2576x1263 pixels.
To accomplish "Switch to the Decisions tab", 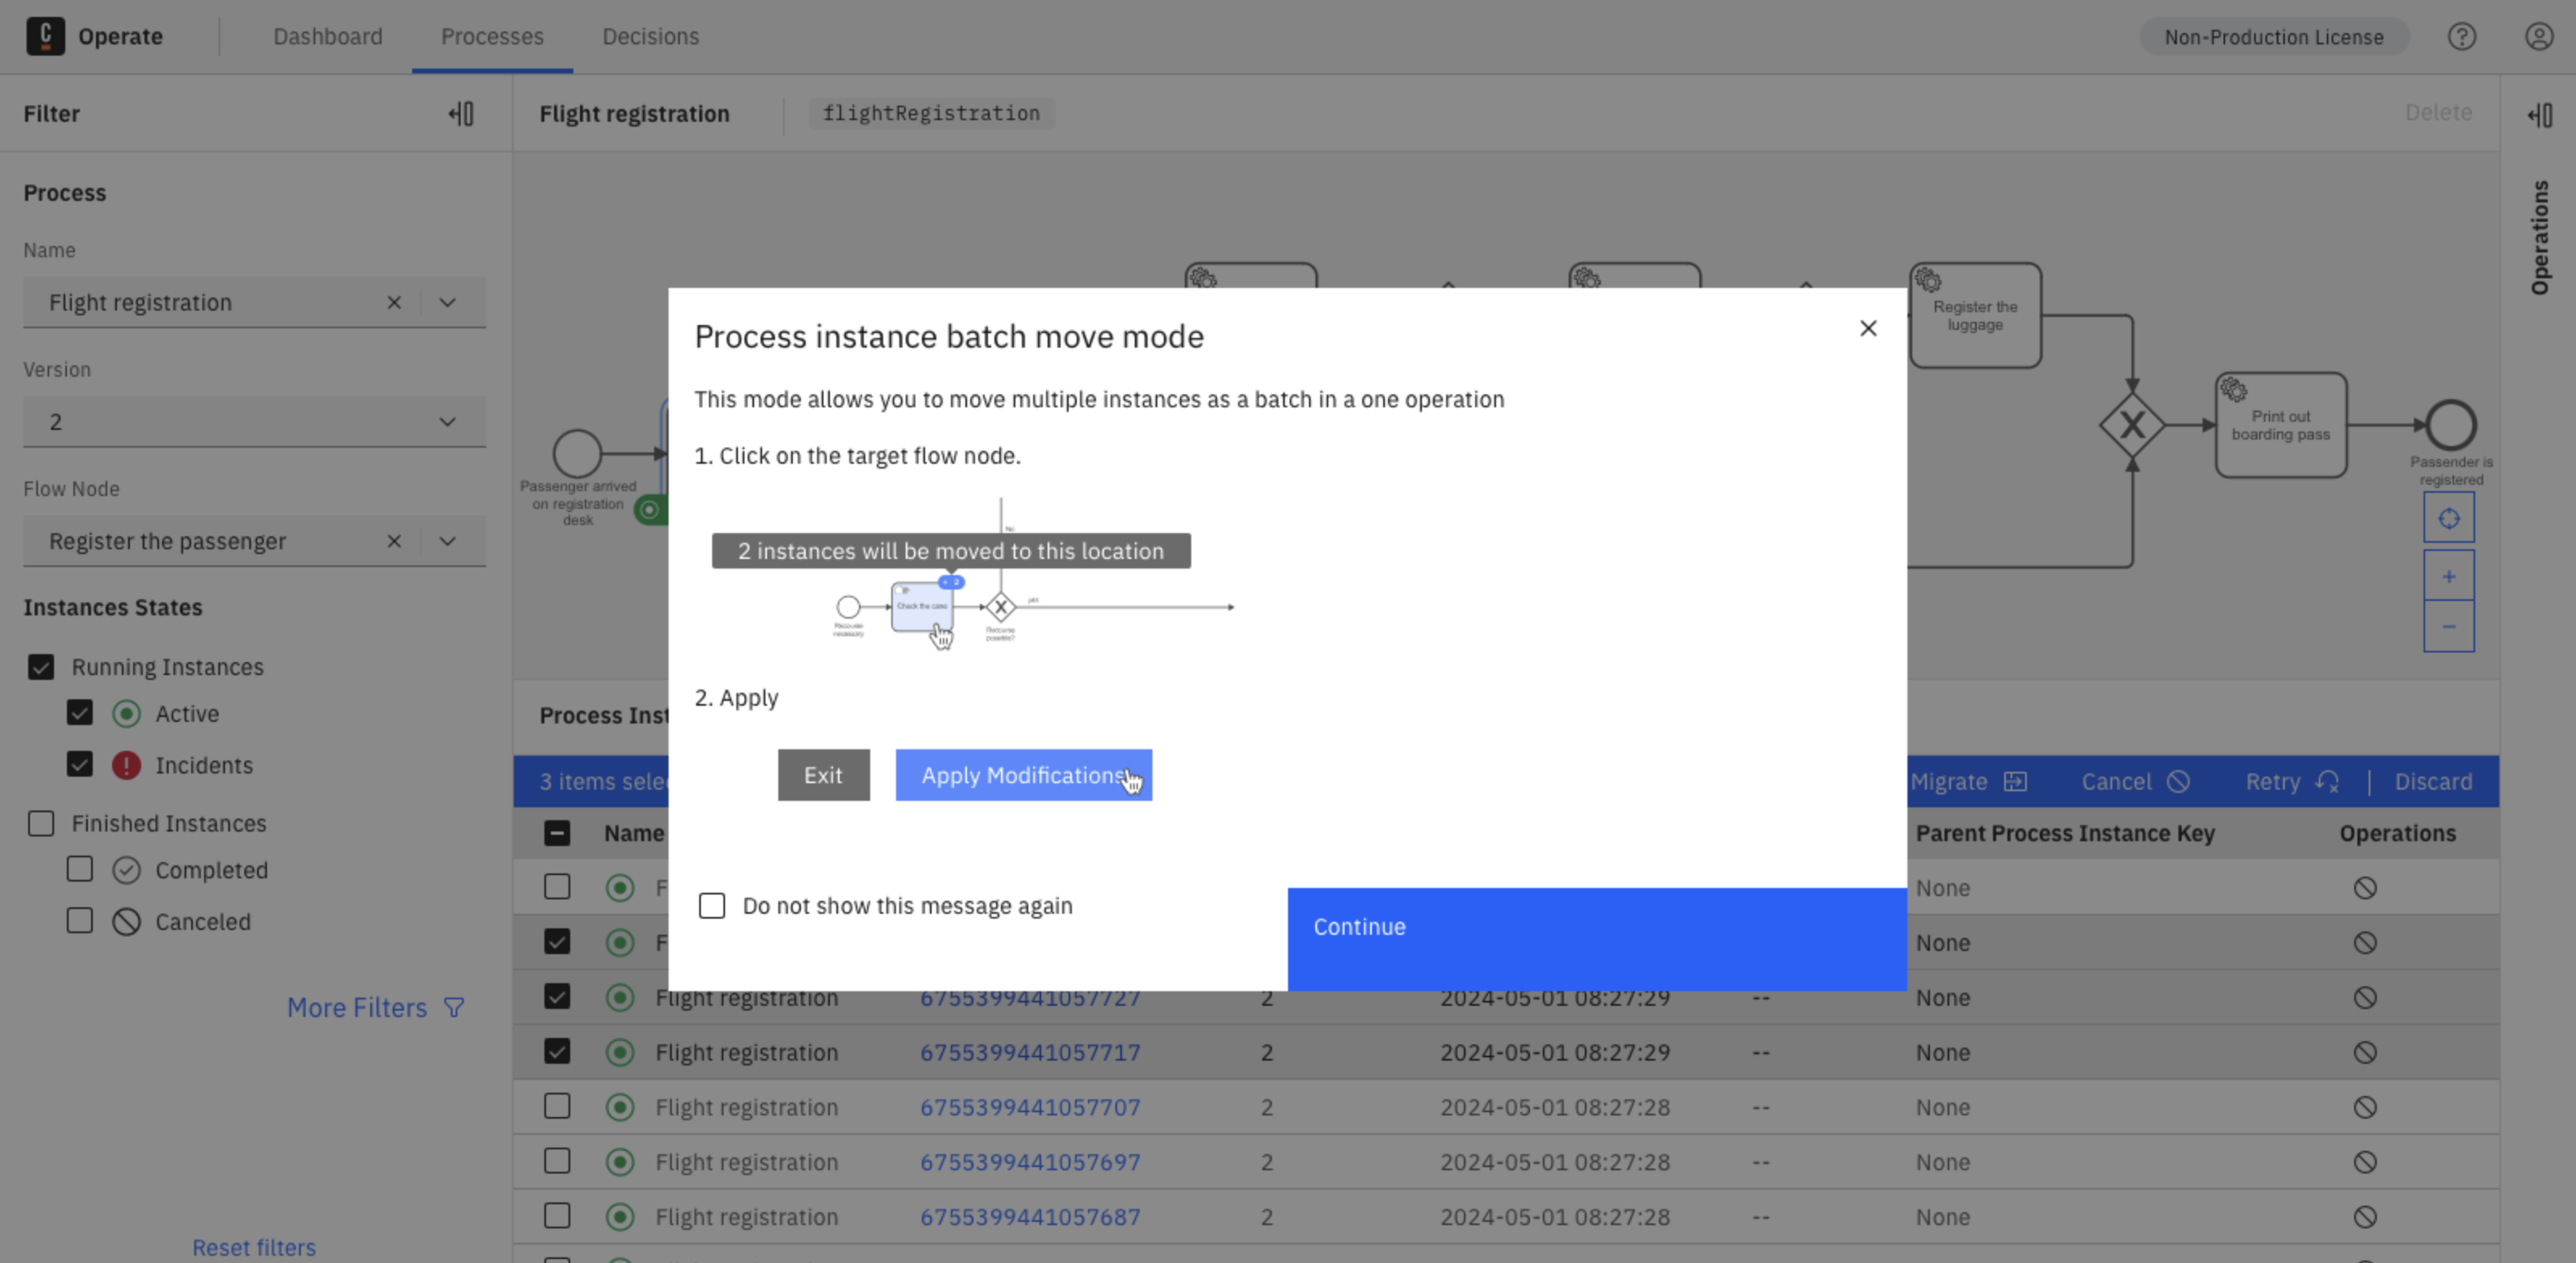I will coord(650,37).
